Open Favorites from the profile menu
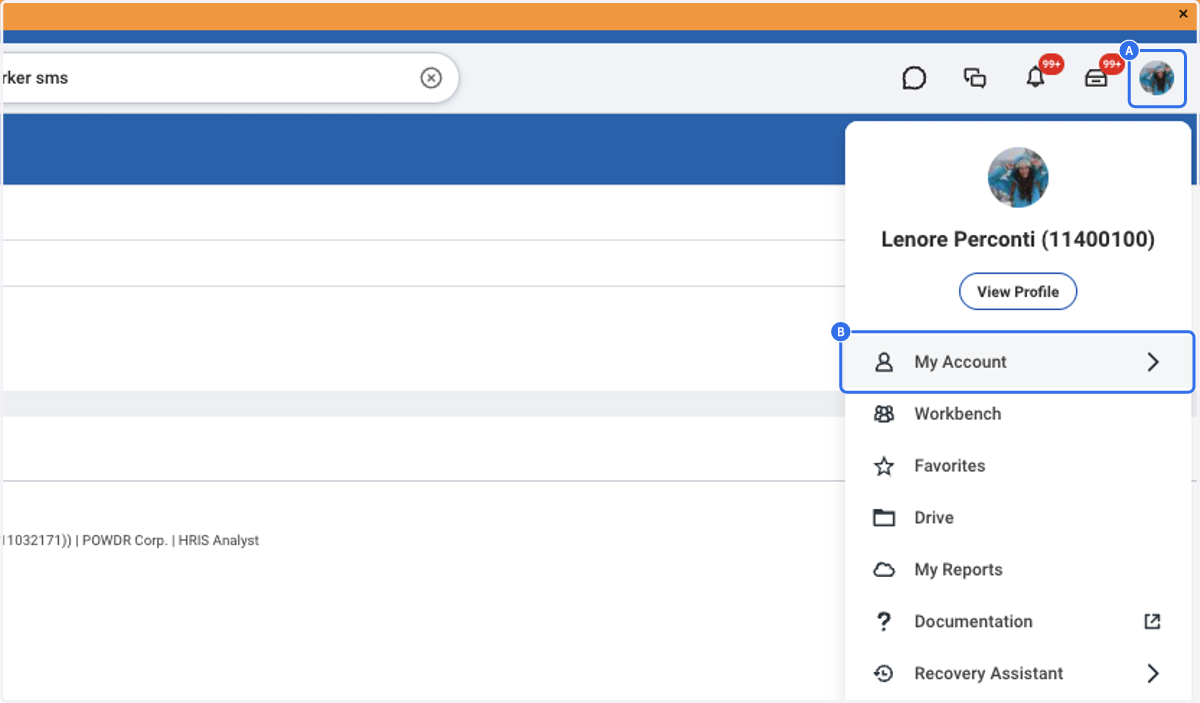The image size is (1200, 703). [1018, 466]
